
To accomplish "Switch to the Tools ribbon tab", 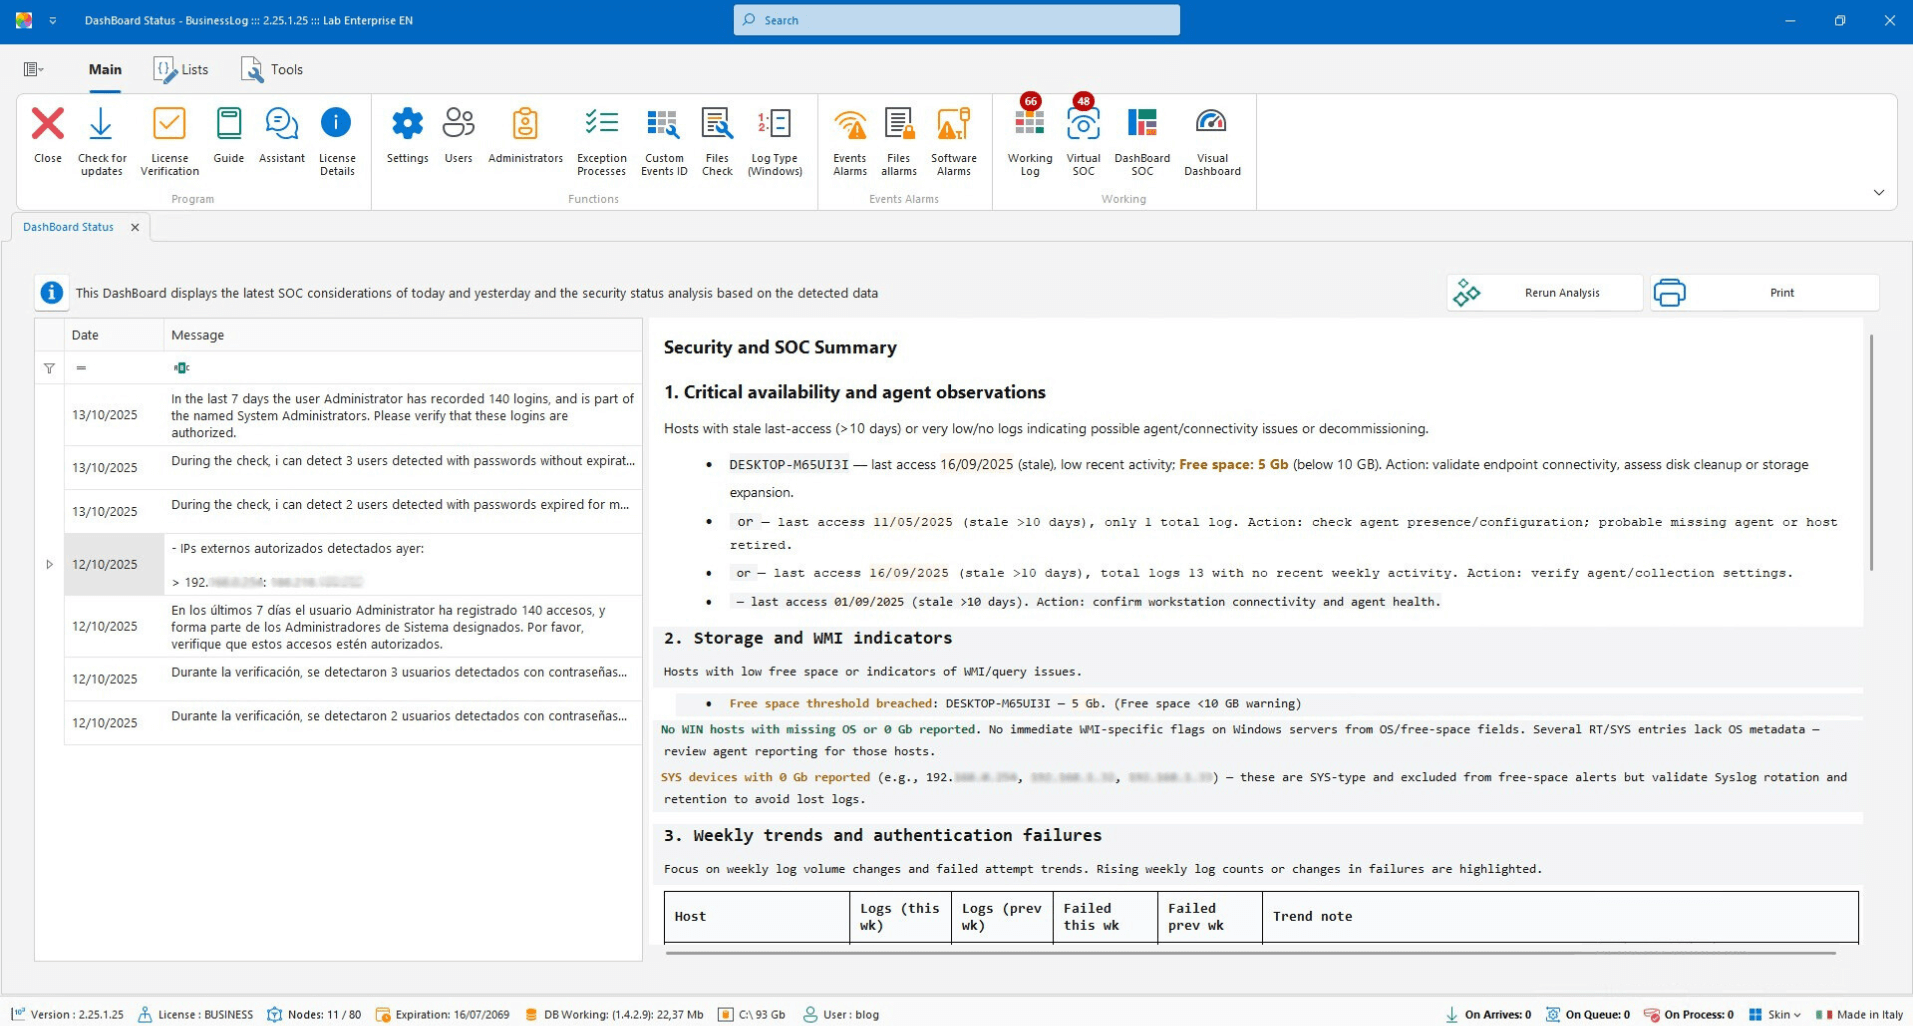I will (x=272, y=69).
